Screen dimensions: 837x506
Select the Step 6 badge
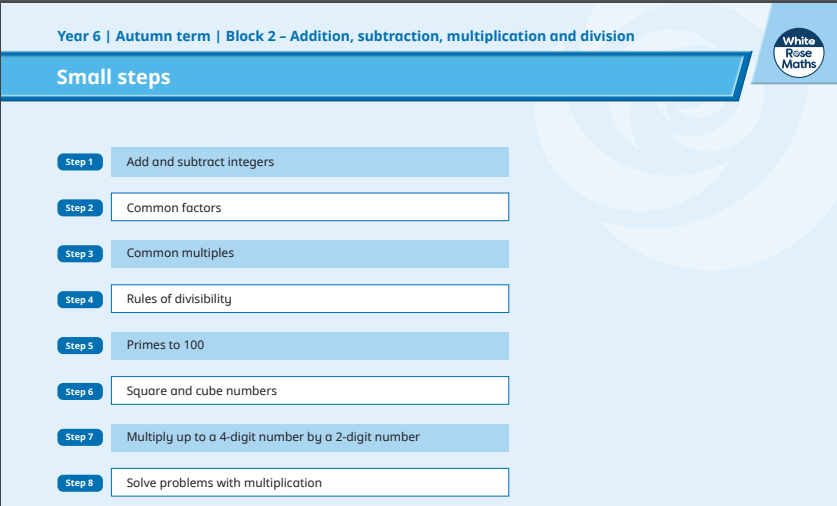(80, 392)
